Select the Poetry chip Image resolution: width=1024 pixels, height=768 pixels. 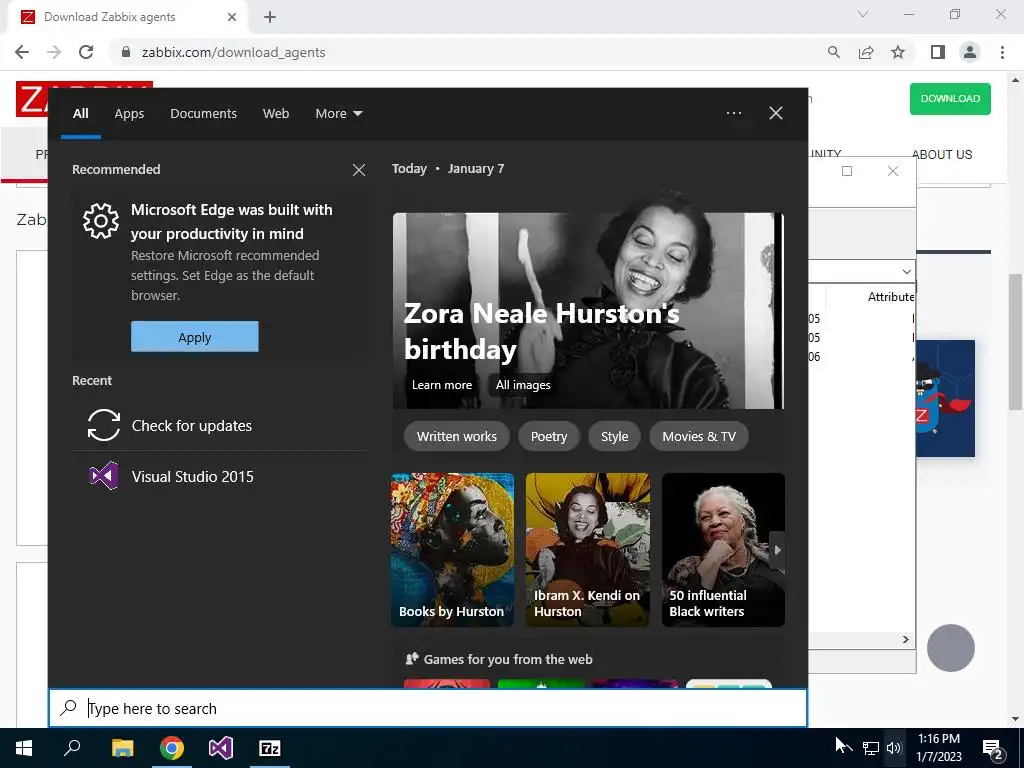click(549, 436)
